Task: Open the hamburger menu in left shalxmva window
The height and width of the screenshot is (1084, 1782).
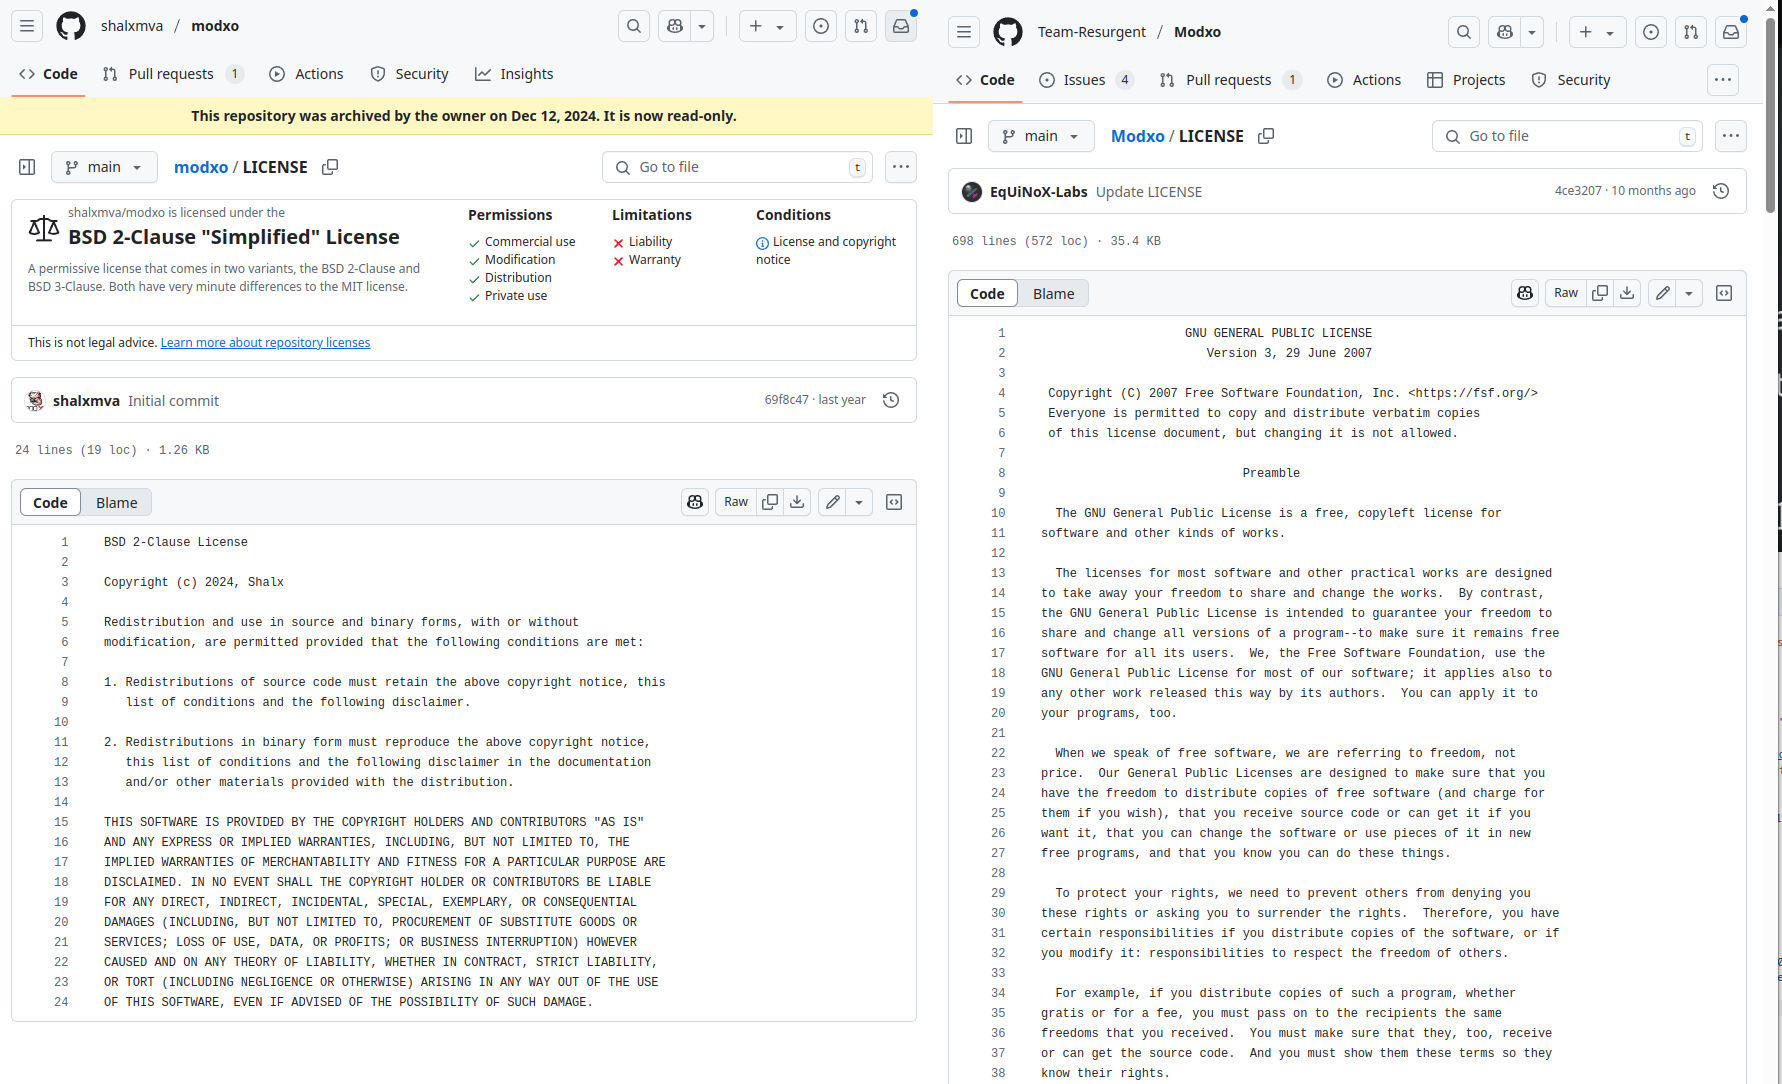Action: pos(27,26)
